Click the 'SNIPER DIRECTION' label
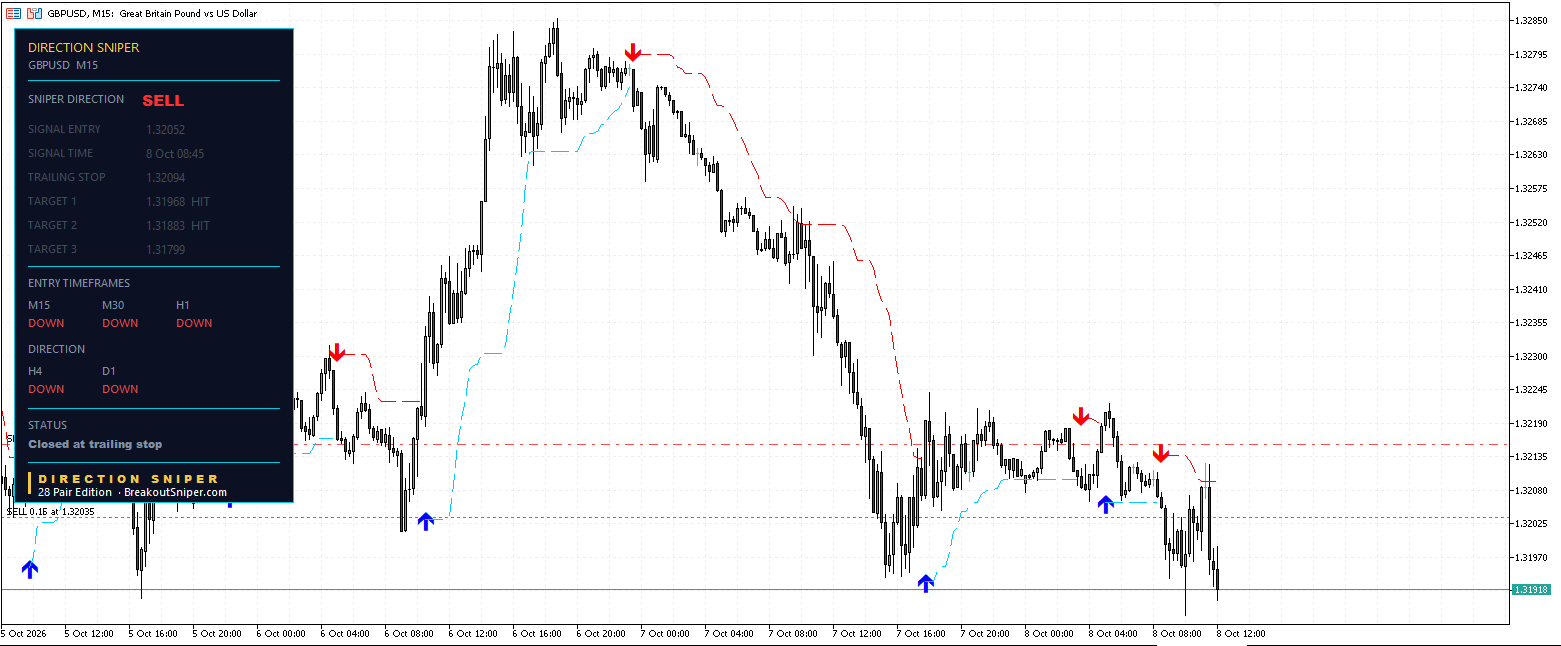 tap(76, 99)
